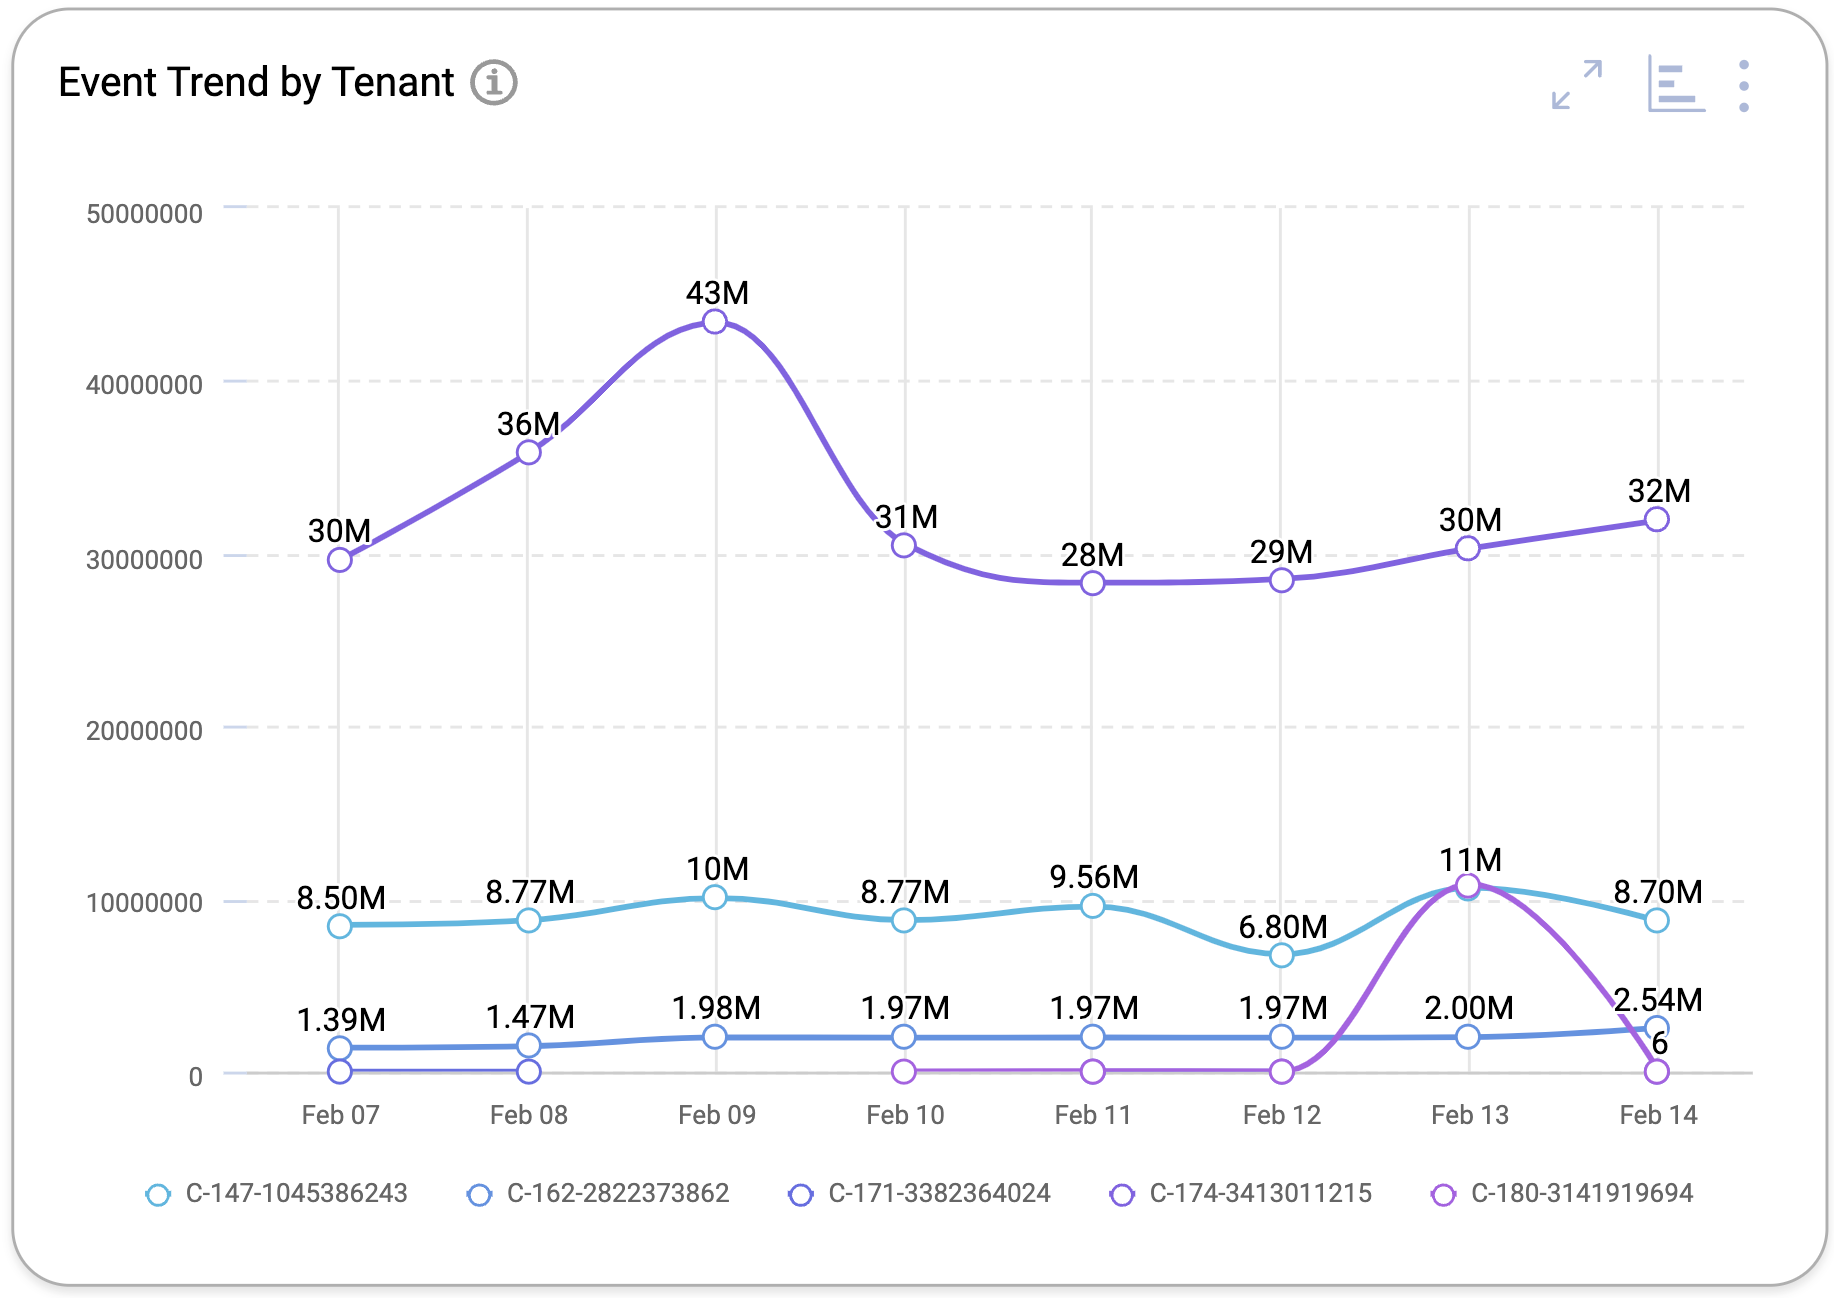Toggle legend series C-174-3413011215
The width and height of the screenshot is (1834, 1298).
coord(1241,1194)
